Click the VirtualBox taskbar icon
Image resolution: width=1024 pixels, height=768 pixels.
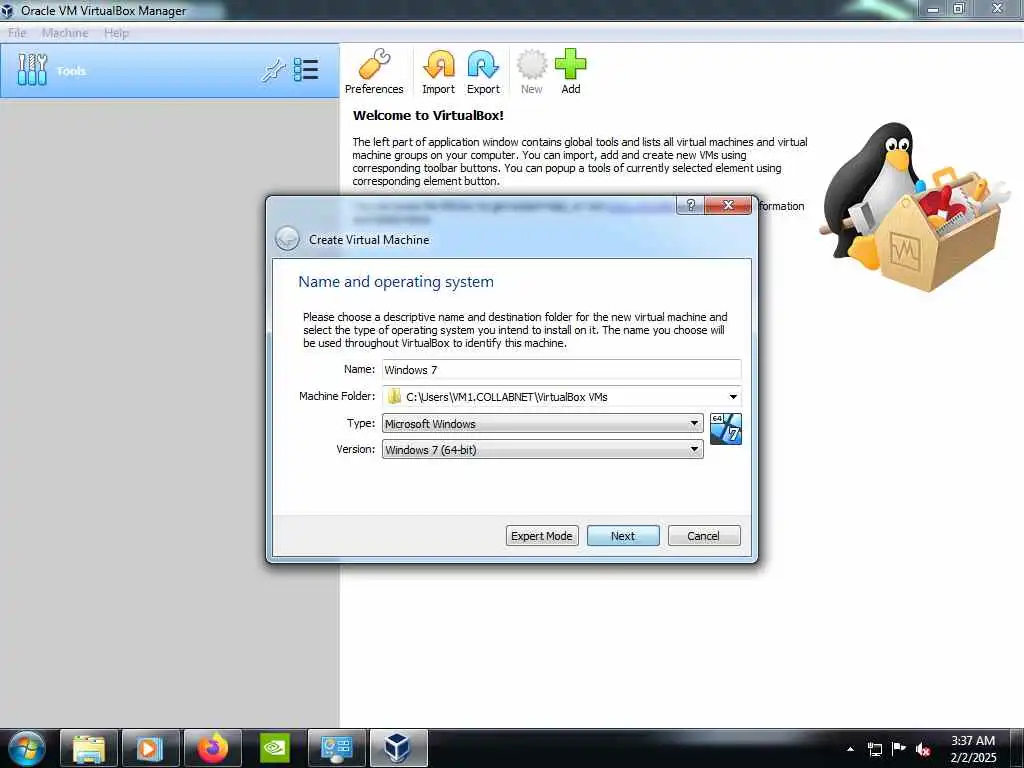[398, 748]
